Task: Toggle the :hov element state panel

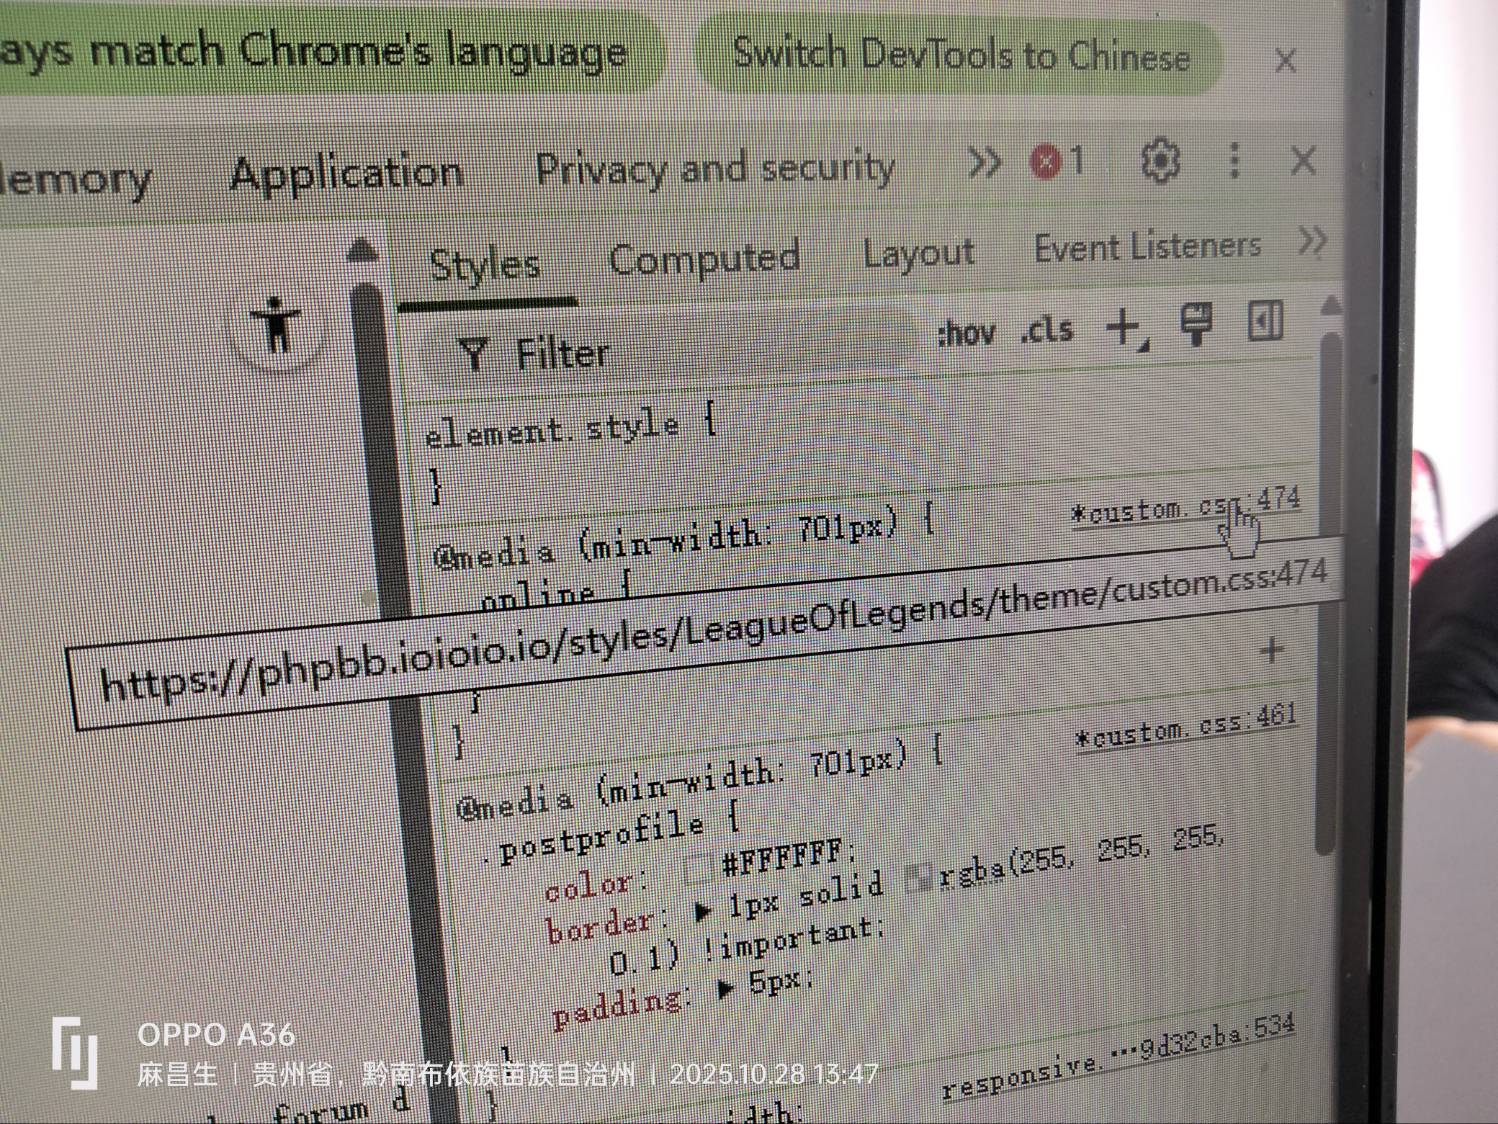Action: point(965,333)
